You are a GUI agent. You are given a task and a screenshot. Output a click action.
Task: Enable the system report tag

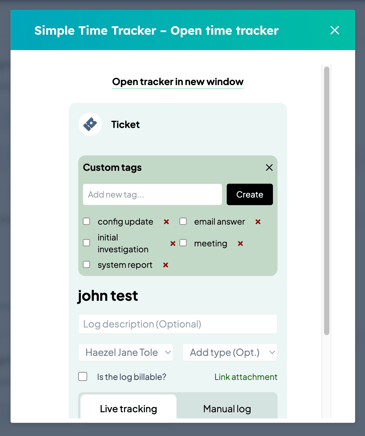[86, 264]
